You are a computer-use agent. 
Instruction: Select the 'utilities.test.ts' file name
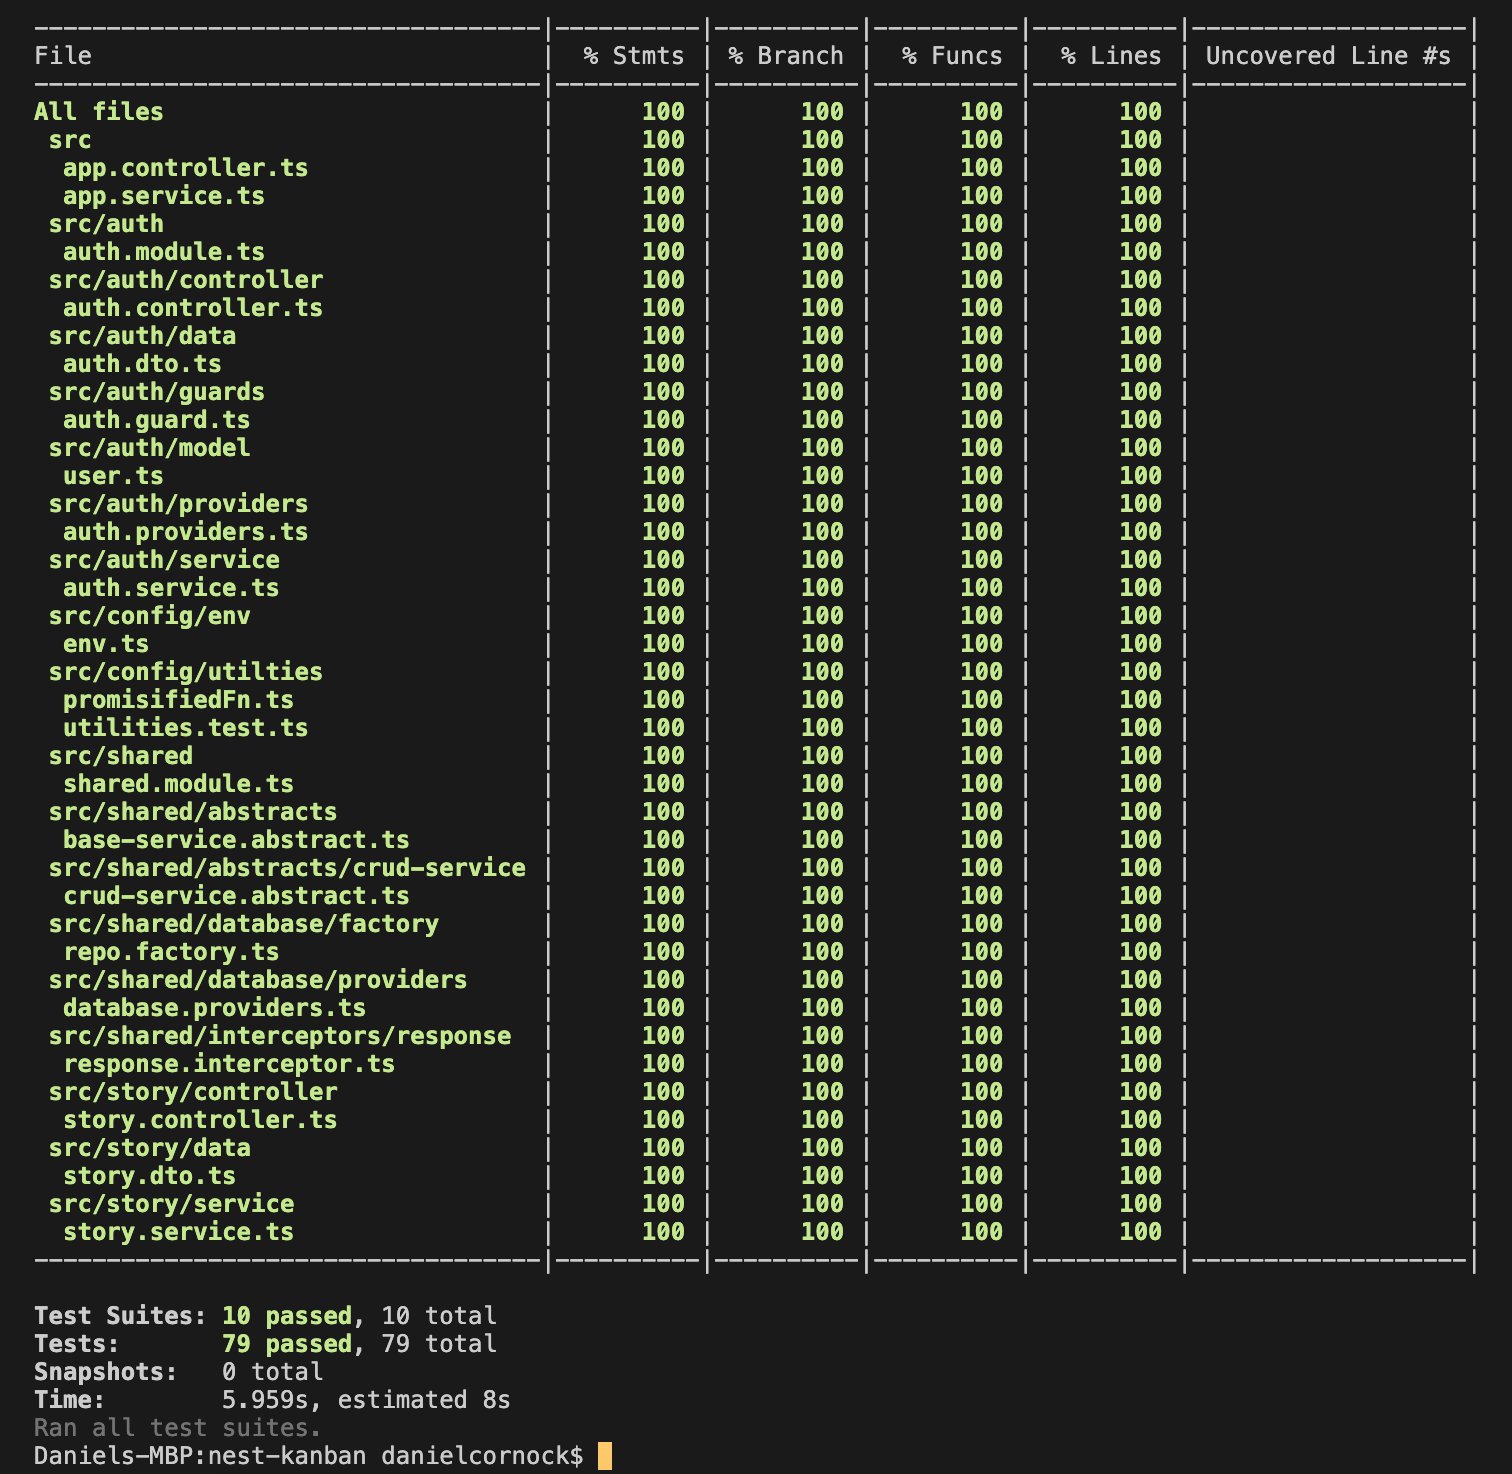[x=185, y=727]
